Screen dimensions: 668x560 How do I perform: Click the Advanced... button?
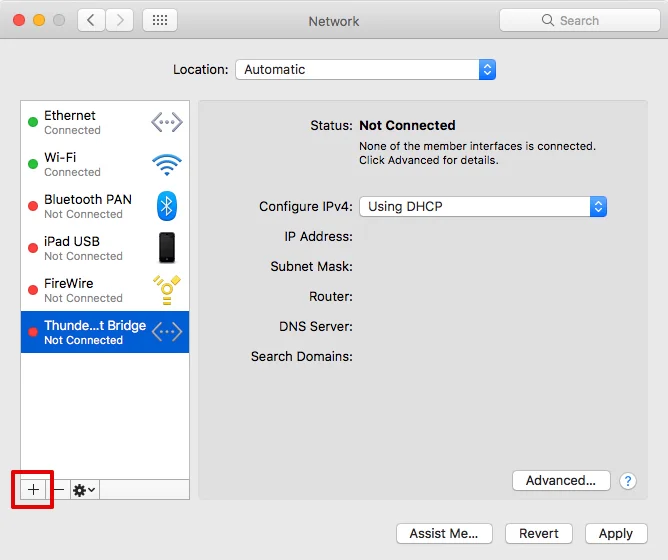click(561, 481)
